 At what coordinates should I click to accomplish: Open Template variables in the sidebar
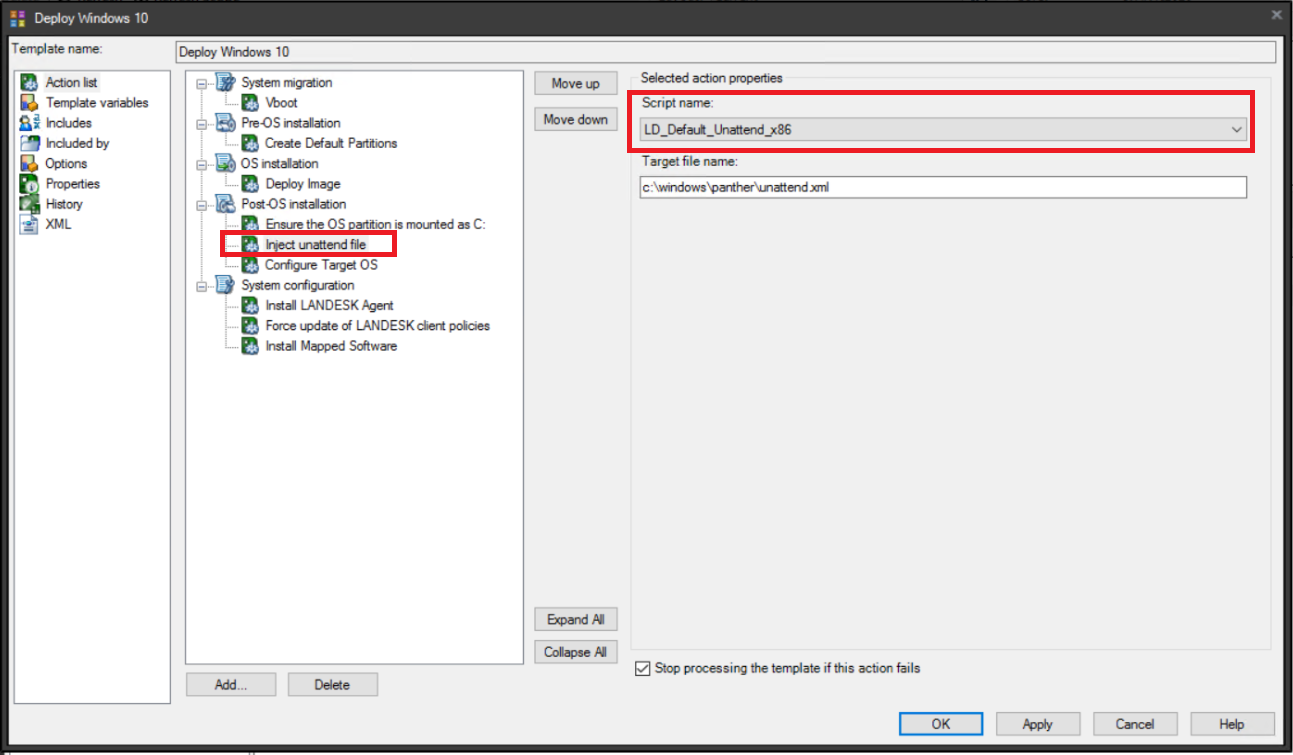[x=97, y=103]
